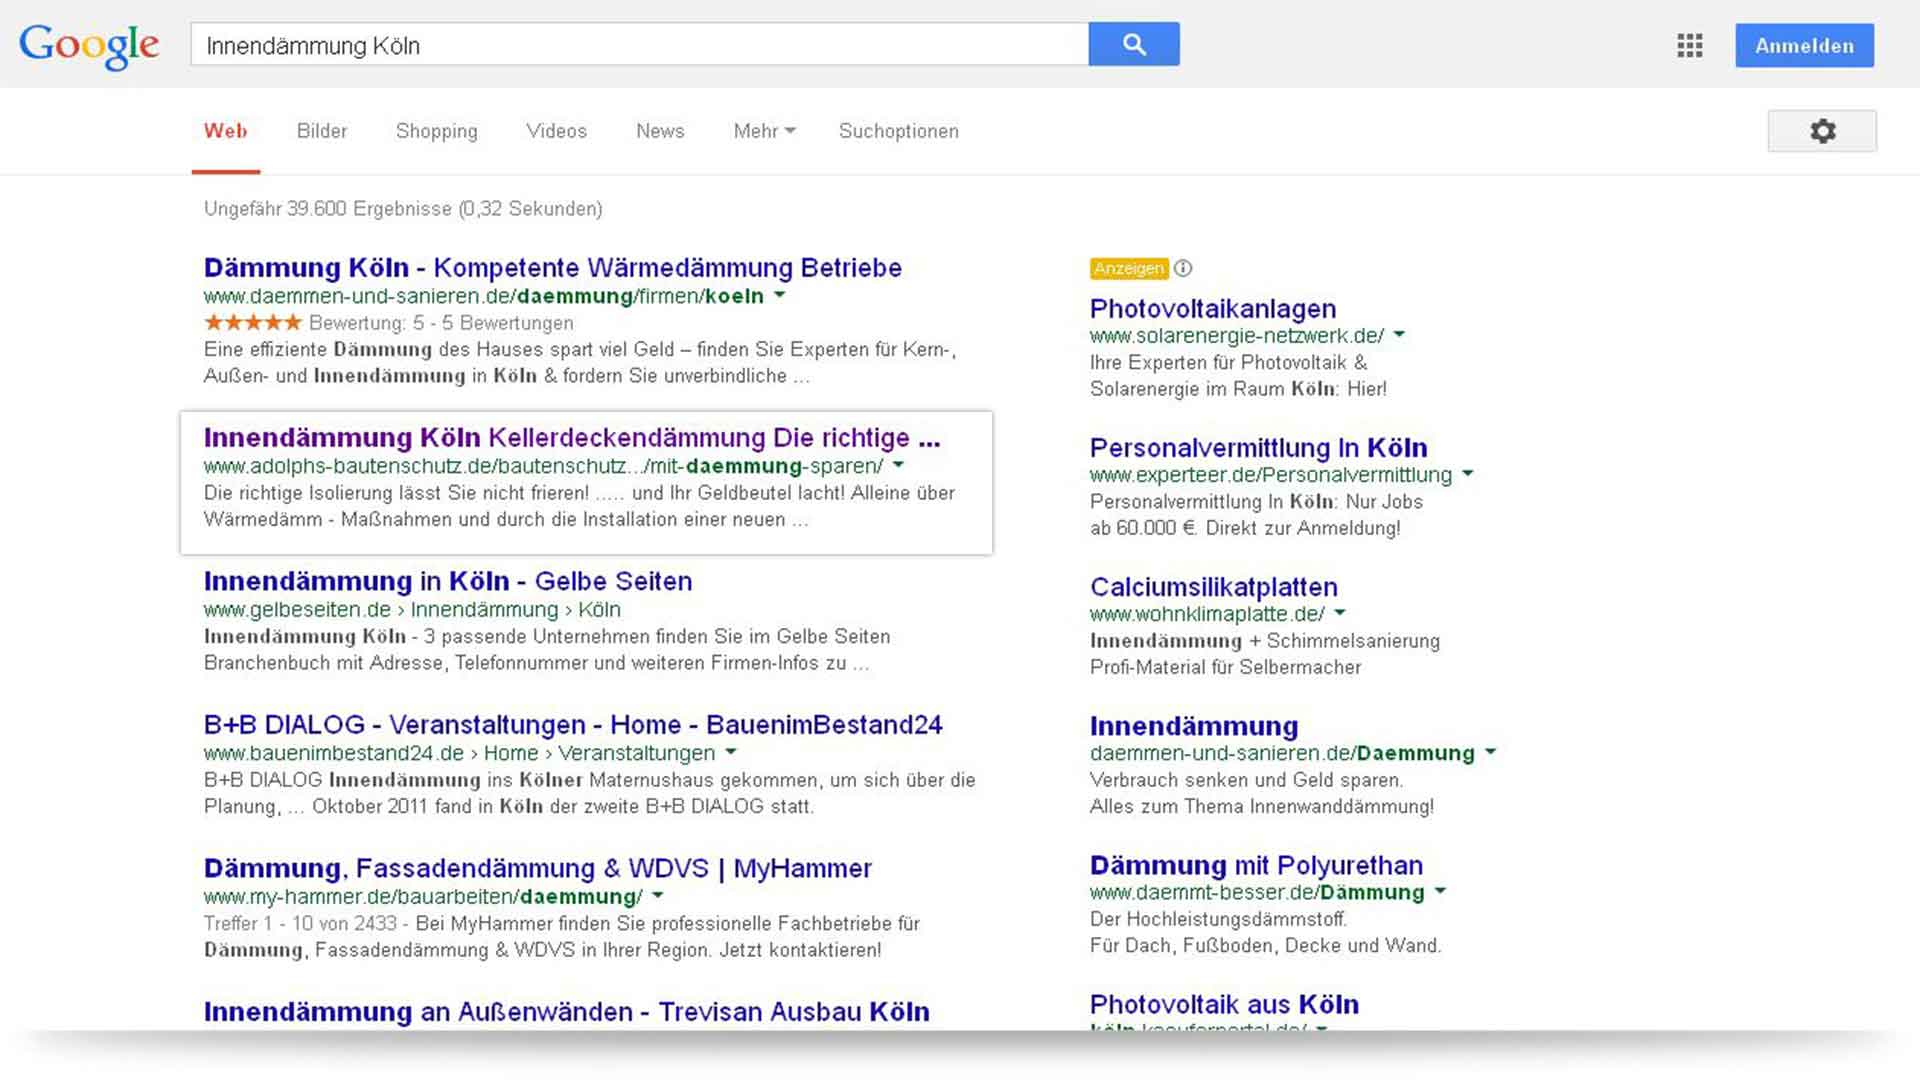1920x1080 pixels.
Task: Click the Ungefähr 39.600 Ergebnisse result count
Action: [403, 209]
